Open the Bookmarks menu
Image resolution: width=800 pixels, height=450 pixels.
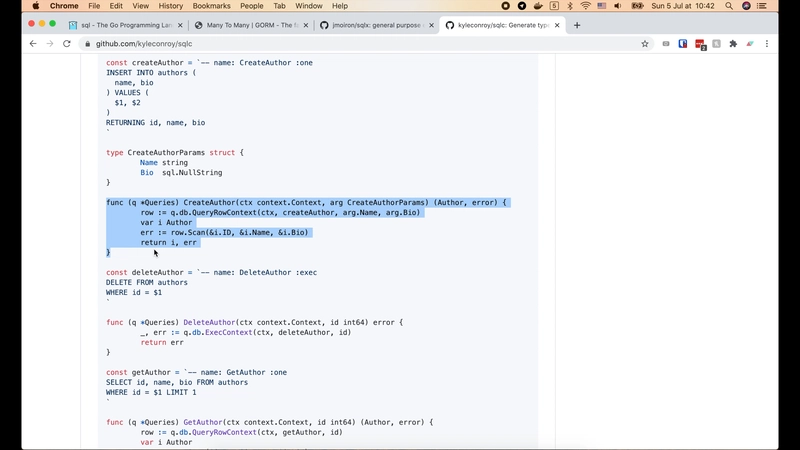click(x=211, y=6)
